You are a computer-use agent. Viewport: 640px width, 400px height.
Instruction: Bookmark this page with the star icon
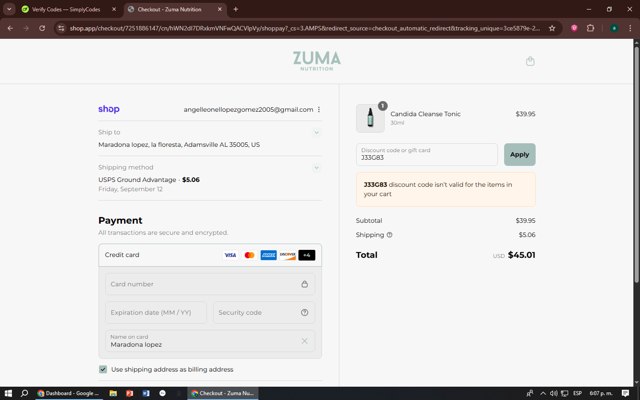(552, 28)
